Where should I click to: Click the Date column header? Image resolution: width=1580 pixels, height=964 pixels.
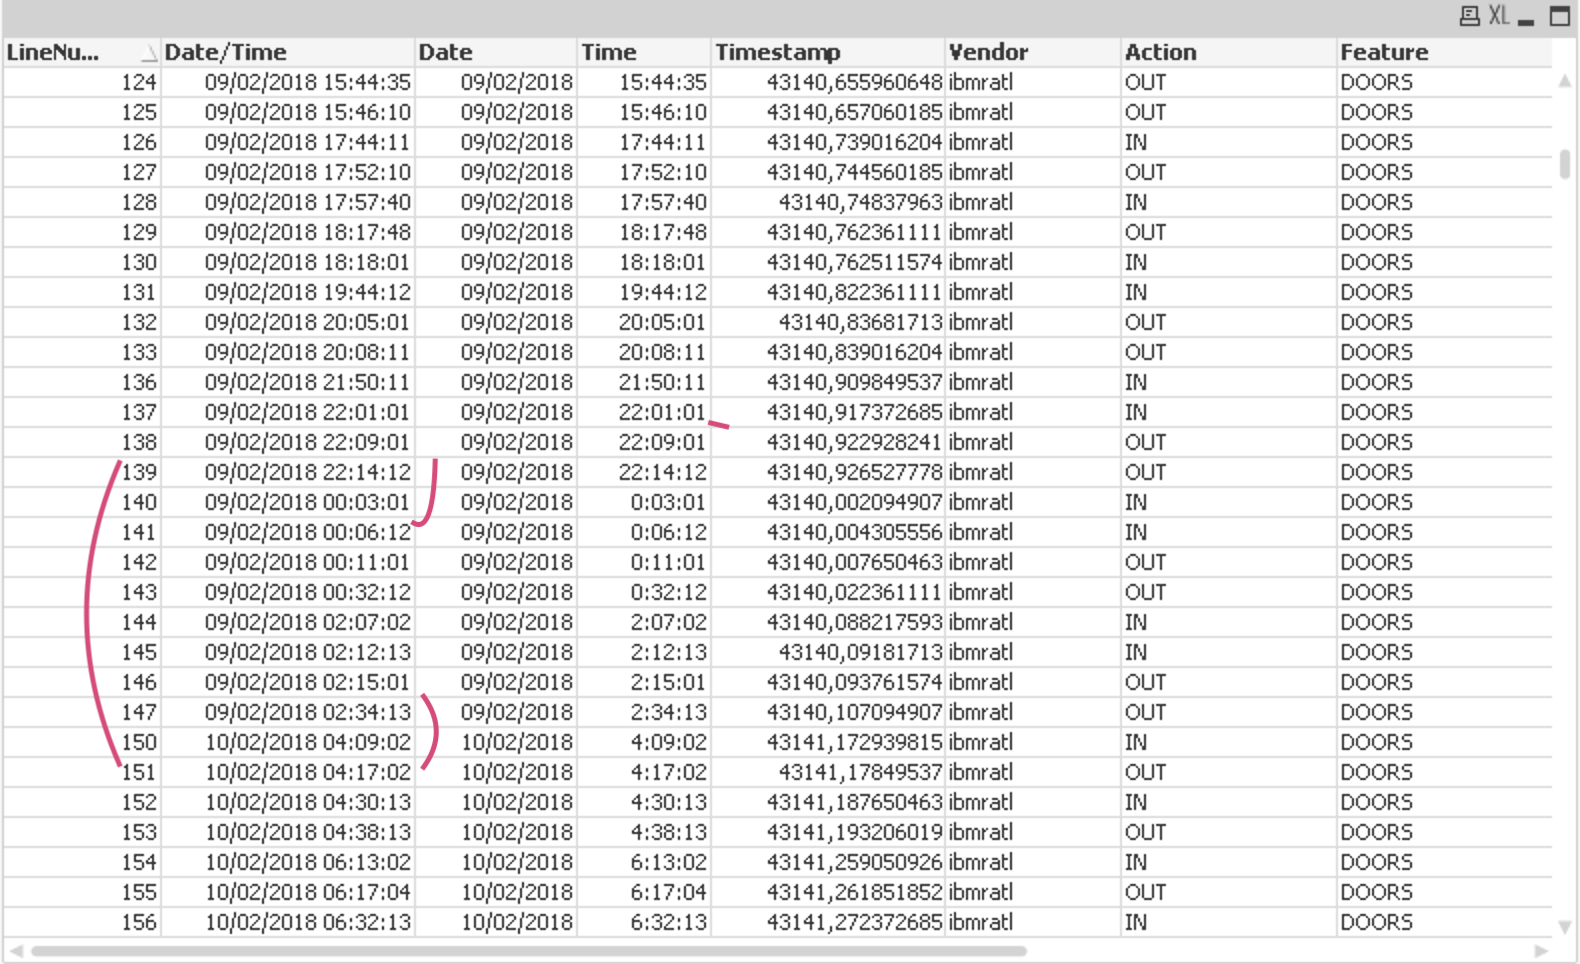point(445,52)
